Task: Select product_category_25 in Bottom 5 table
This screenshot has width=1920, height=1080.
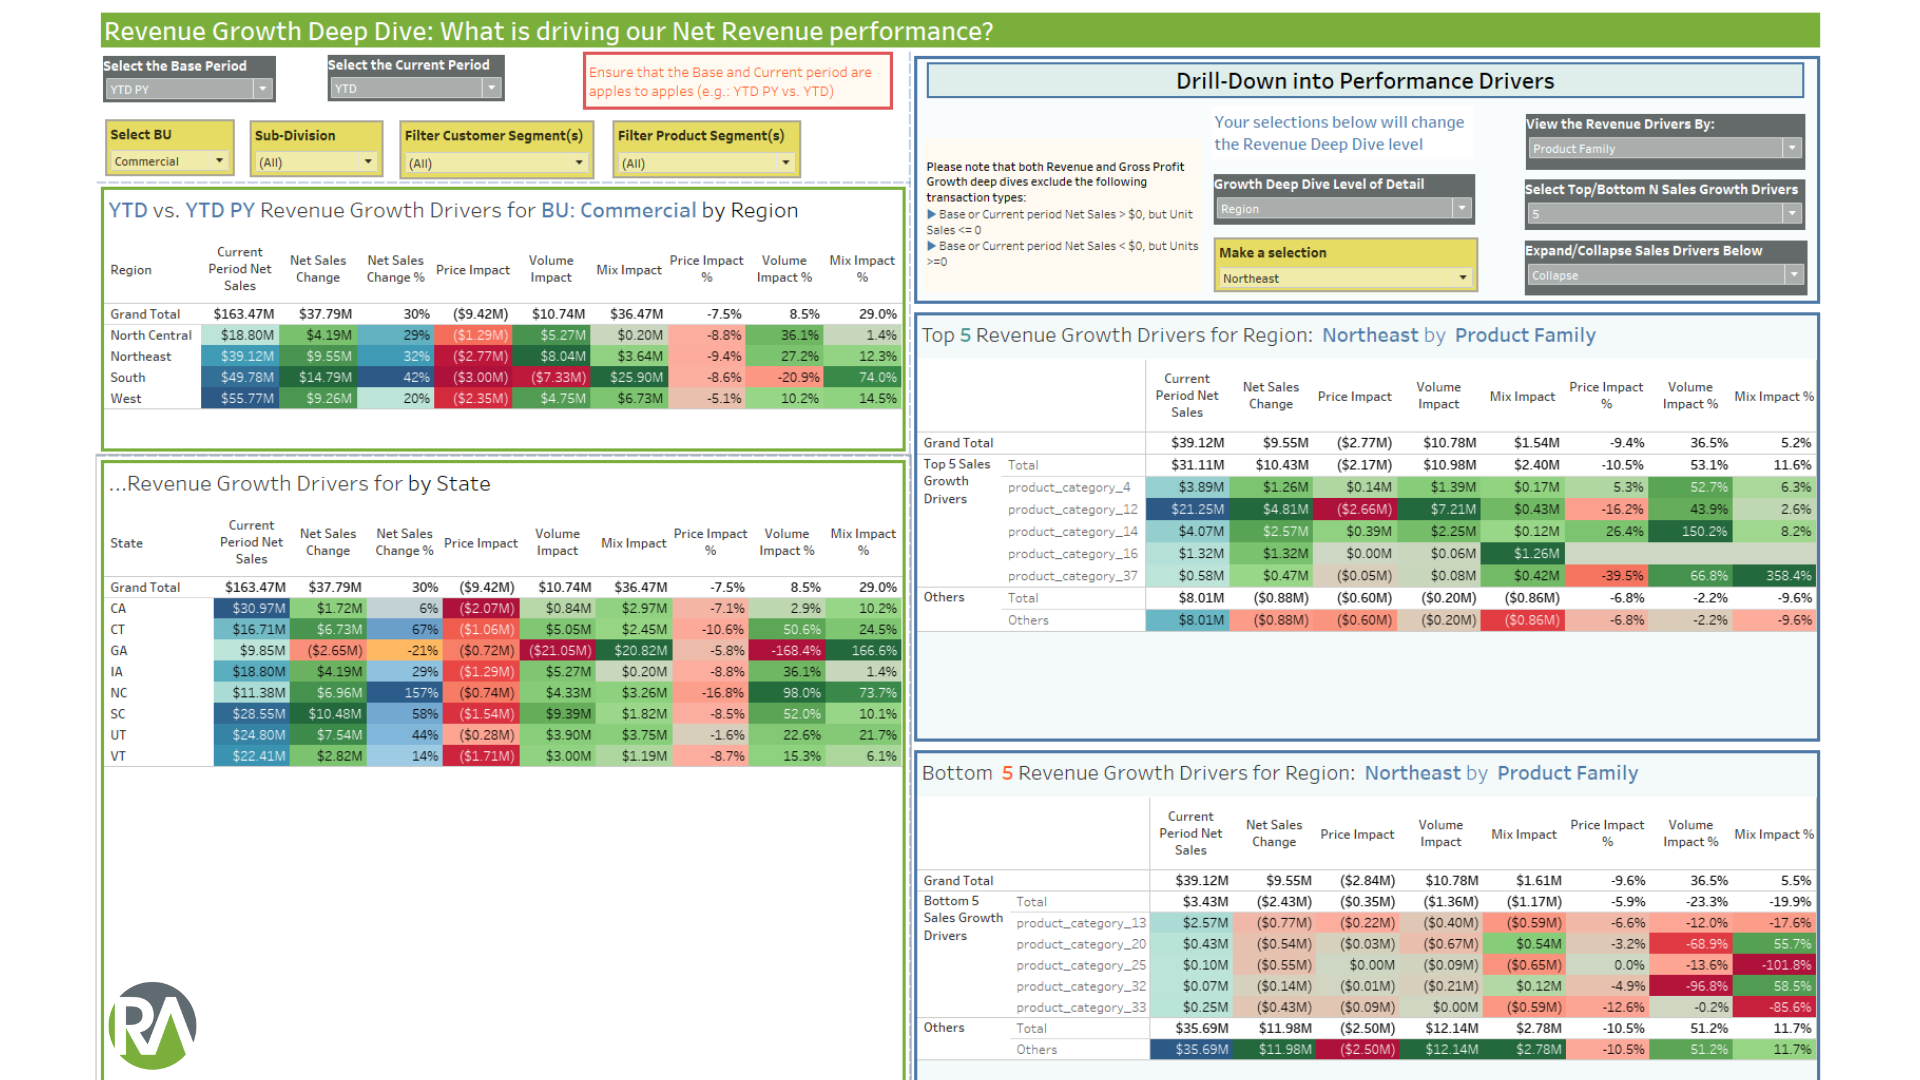Action: (x=1081, y=965)
